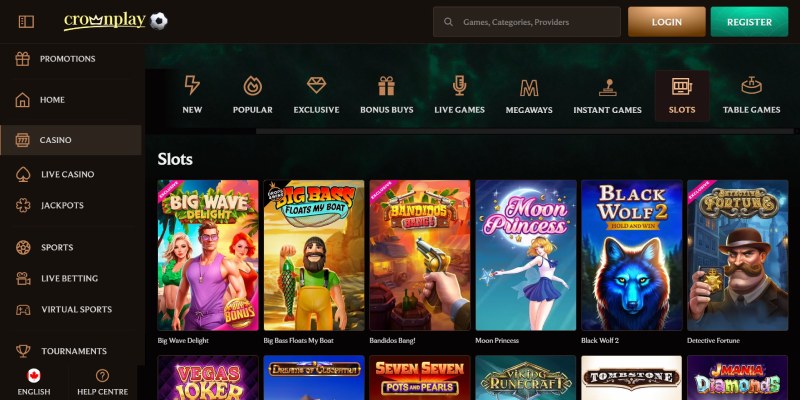Switch to the EXCLUSIVE category tab

(316, 110)
